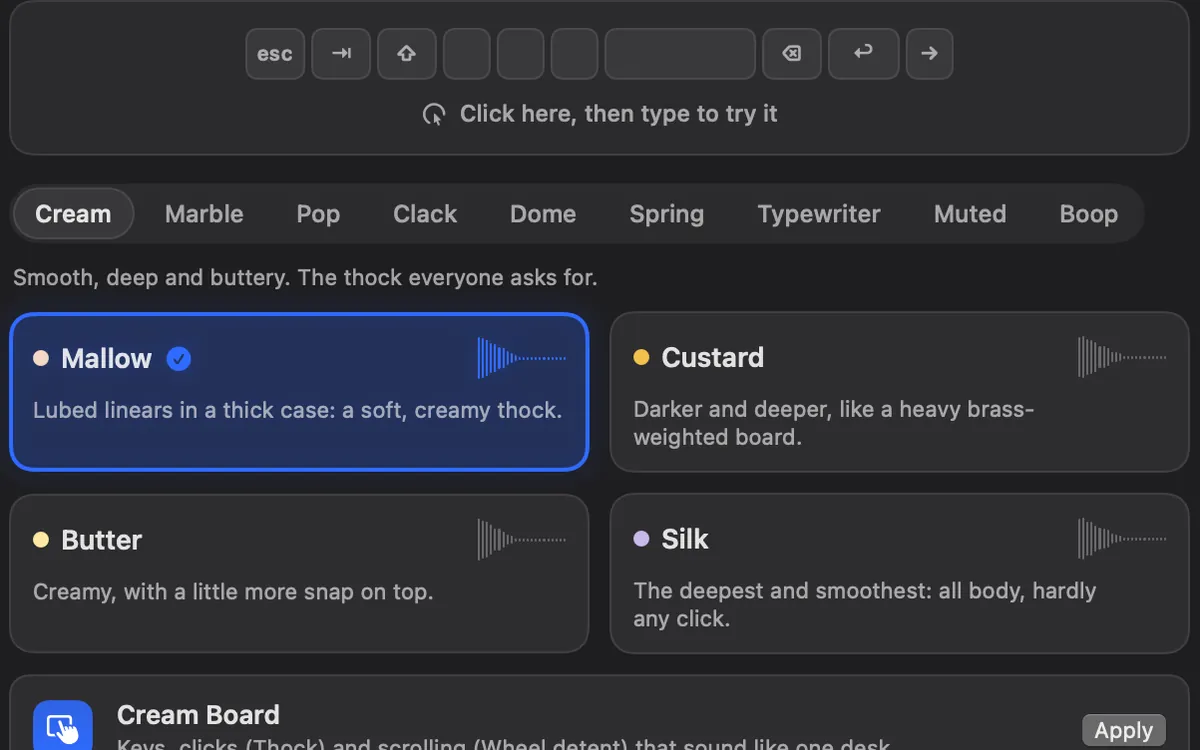
Task: Open the Dome tab
Action: click(x=543, y=214)
